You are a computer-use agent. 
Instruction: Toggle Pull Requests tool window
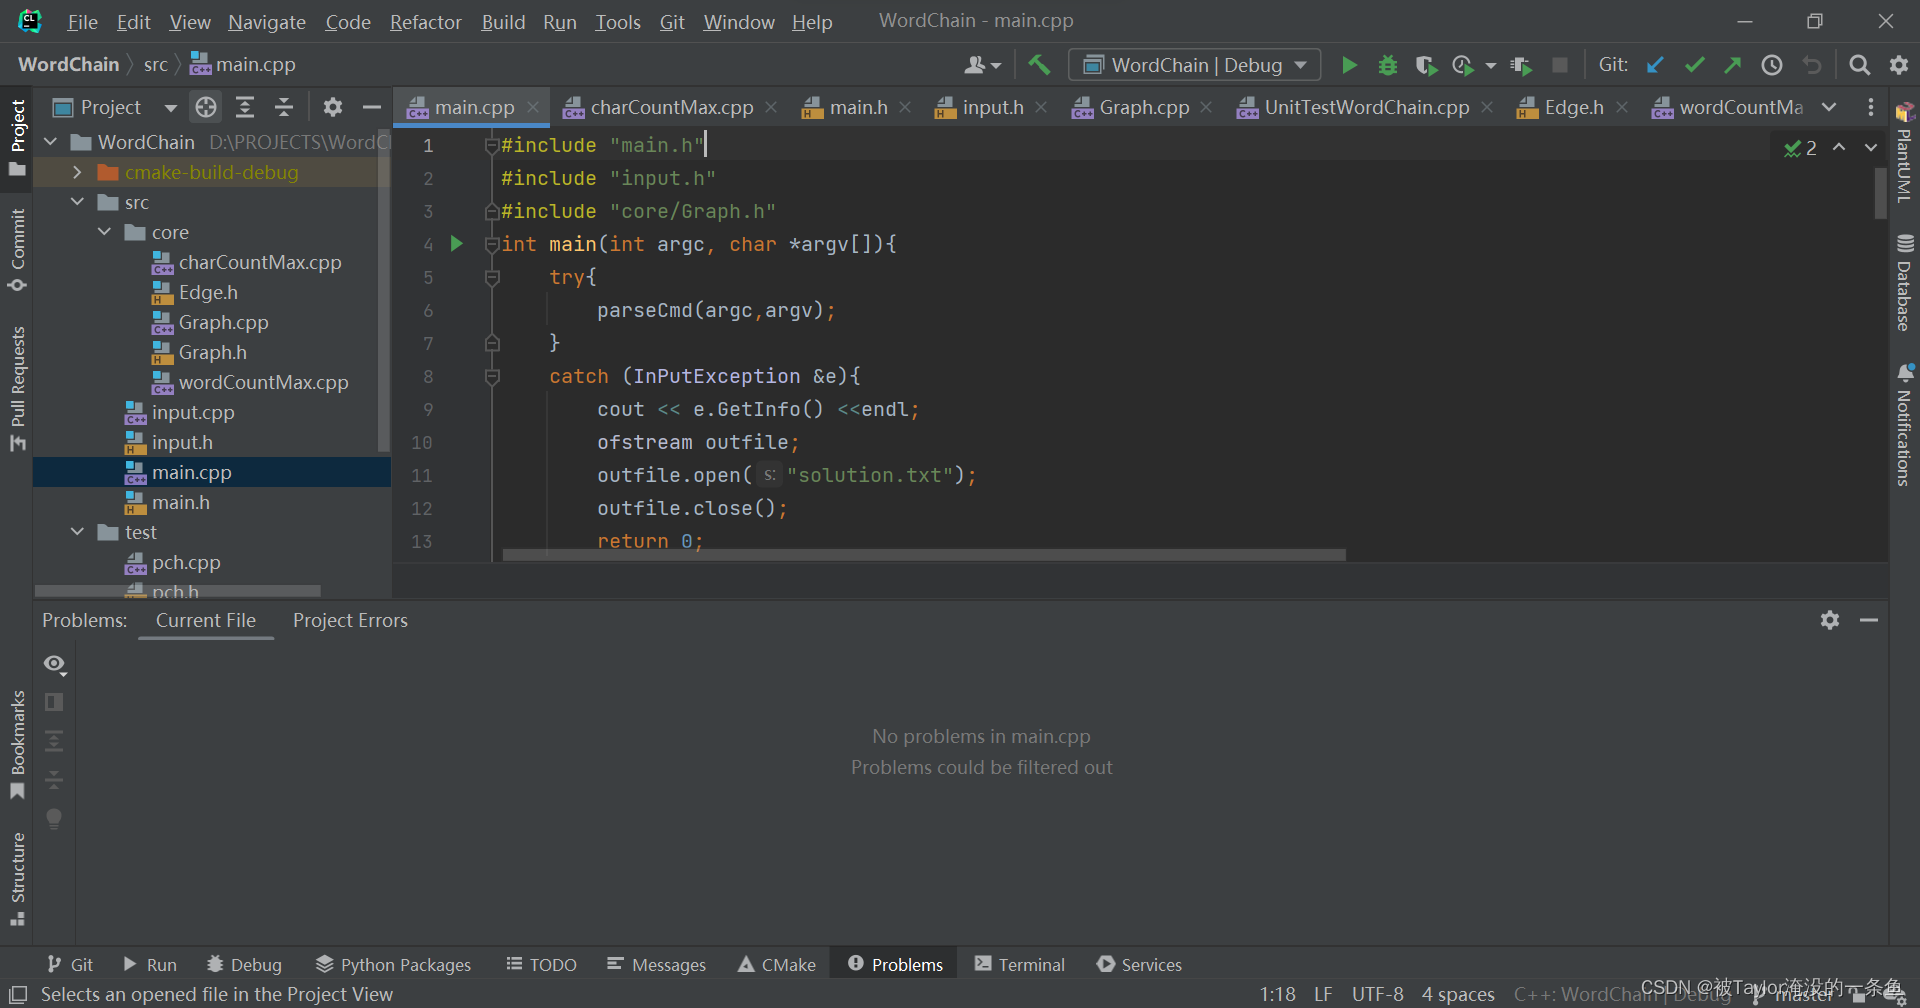[17, 388]
